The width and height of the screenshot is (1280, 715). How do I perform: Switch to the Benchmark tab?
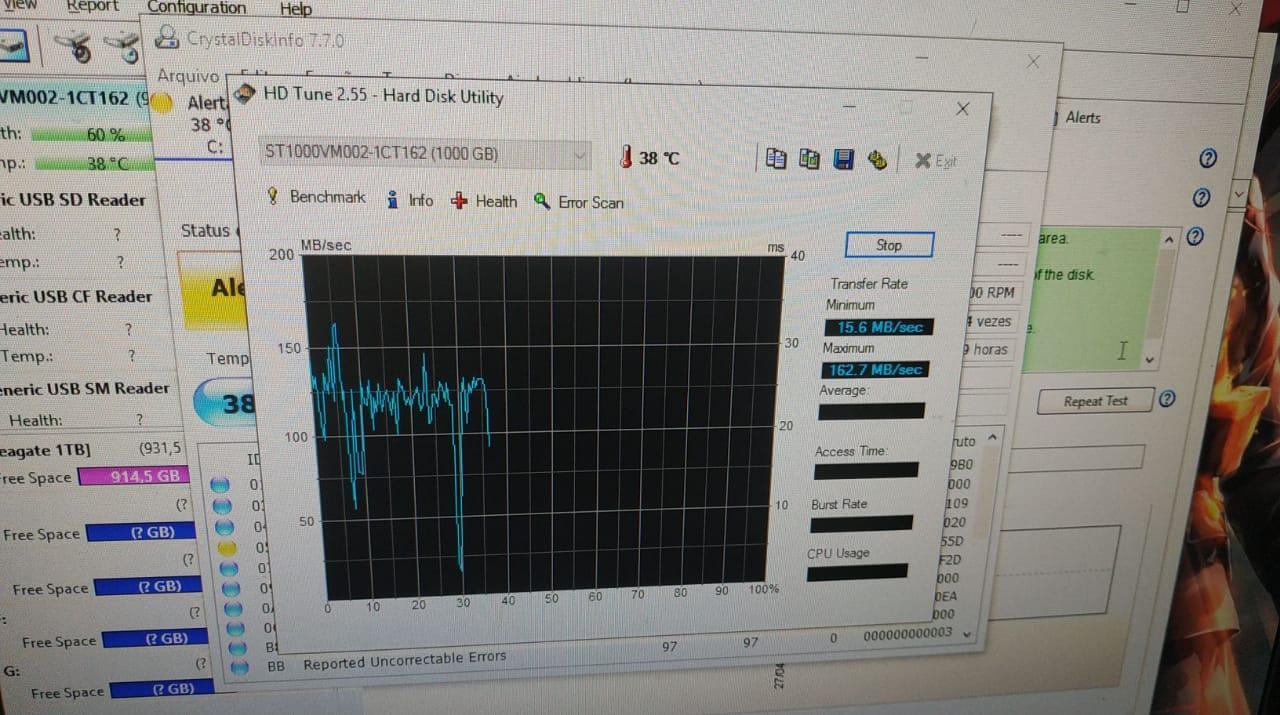tap(316, 197)
